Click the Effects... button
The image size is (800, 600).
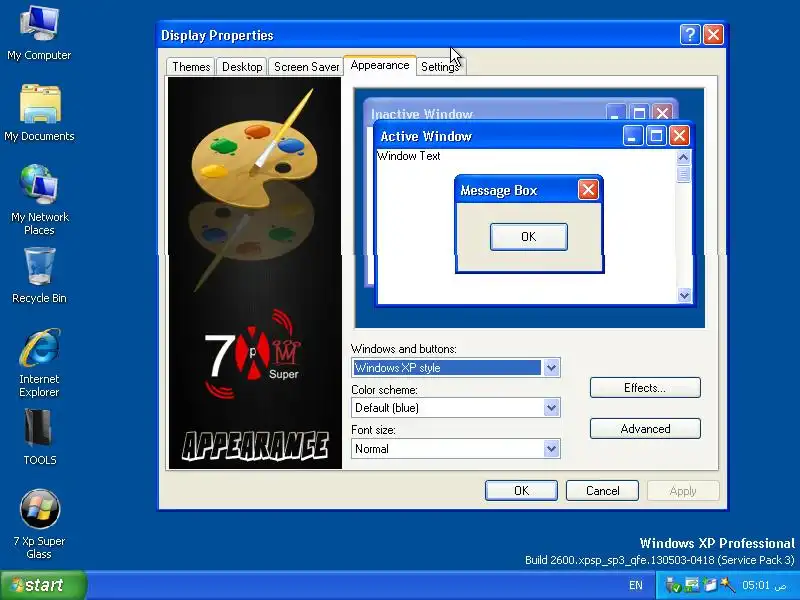coord(645,388)
